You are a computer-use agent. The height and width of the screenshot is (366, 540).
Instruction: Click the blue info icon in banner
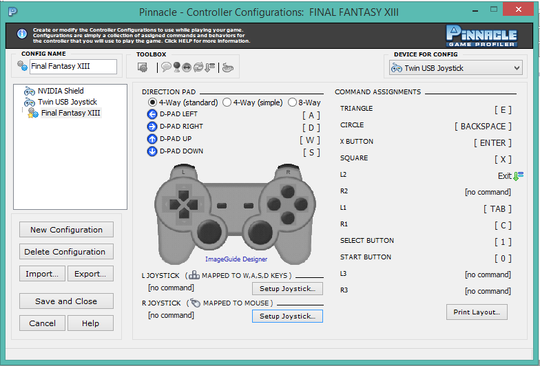coord(22,34)
